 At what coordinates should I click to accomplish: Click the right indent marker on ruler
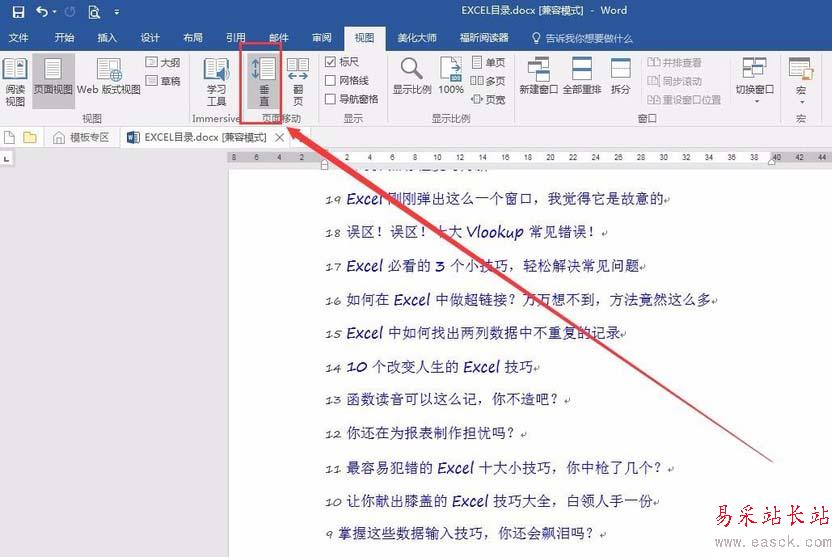(772, 161)
